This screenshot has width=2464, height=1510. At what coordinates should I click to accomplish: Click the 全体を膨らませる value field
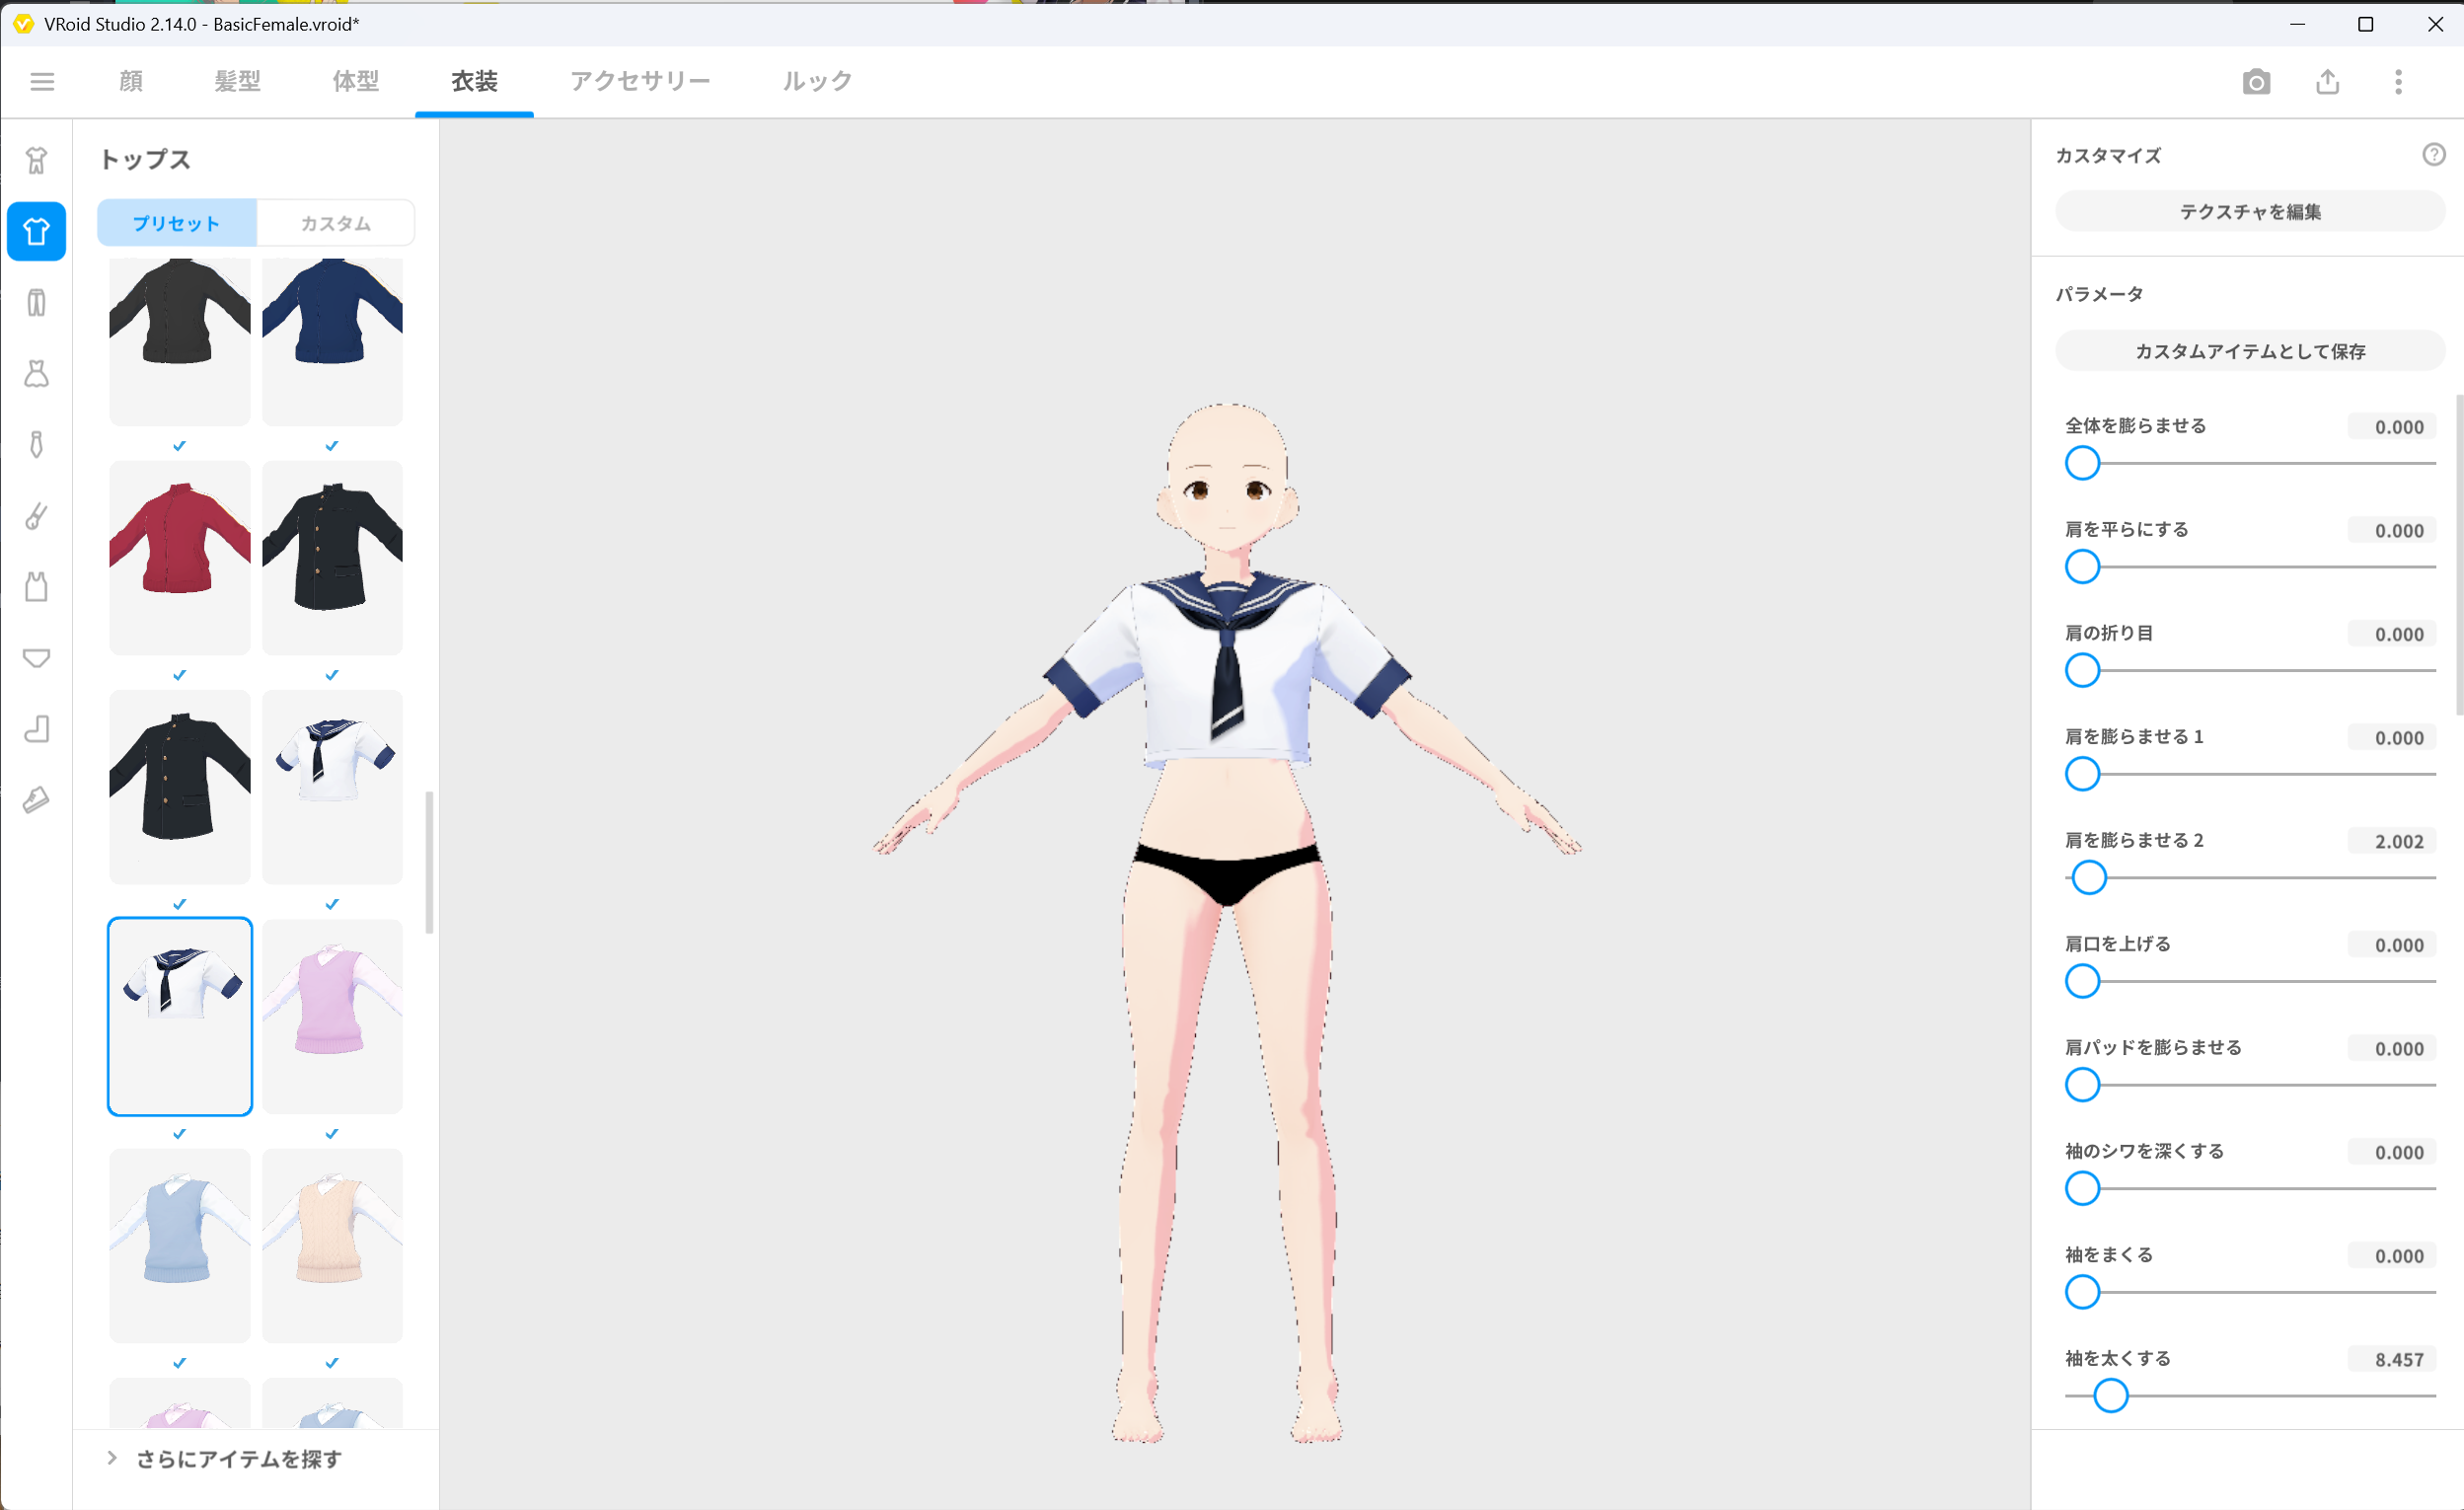point(2392,427)
